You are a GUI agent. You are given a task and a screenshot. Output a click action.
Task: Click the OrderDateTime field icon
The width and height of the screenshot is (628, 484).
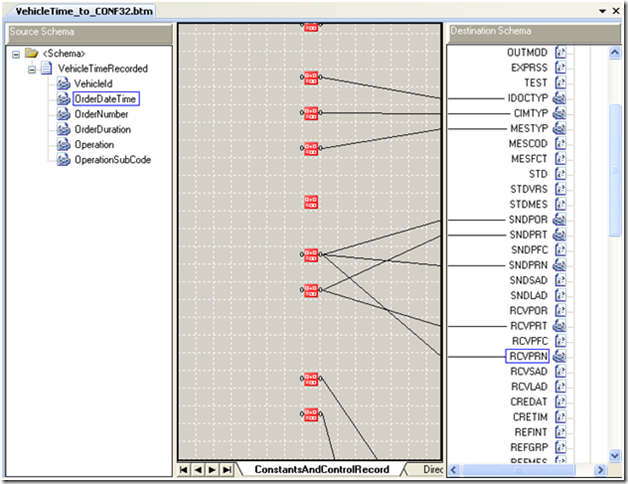coord(63,99)
